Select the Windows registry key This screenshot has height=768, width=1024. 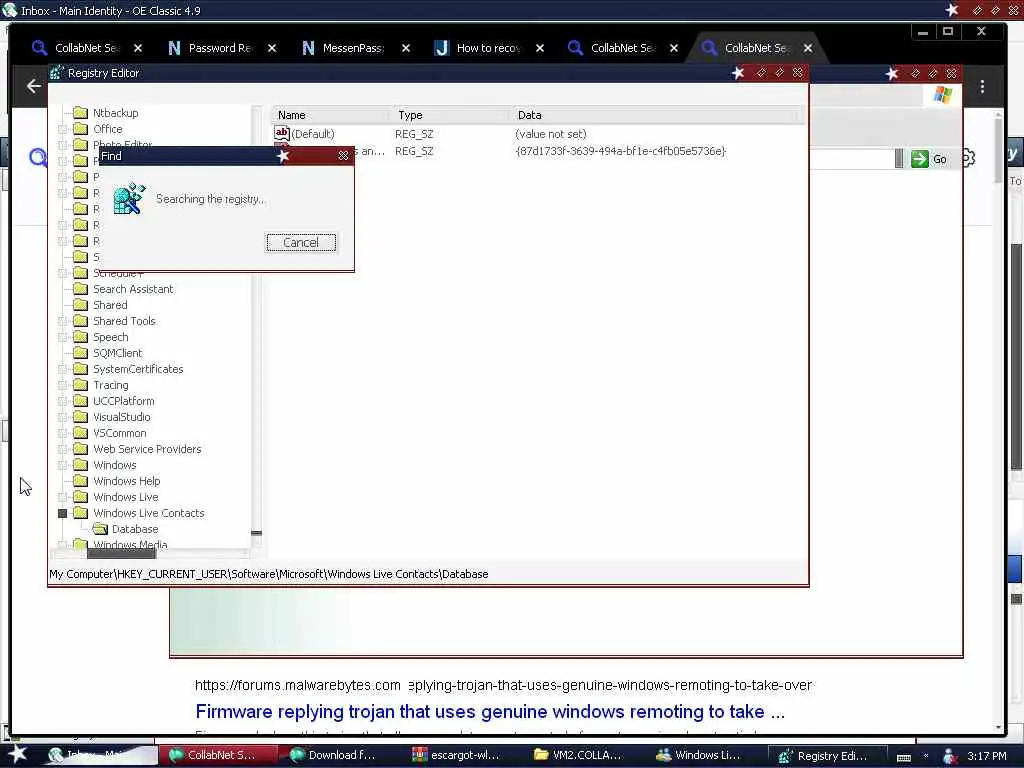[115, 465]
